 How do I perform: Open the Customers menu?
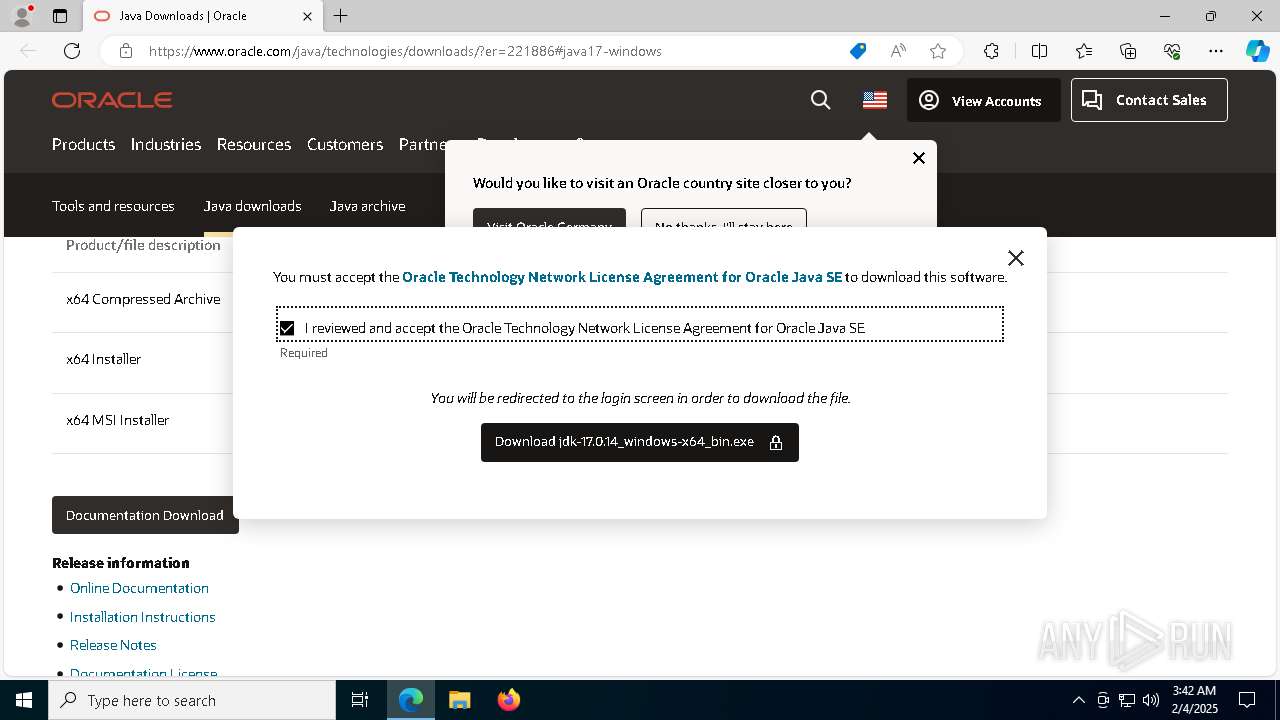[x=345, y=144]
